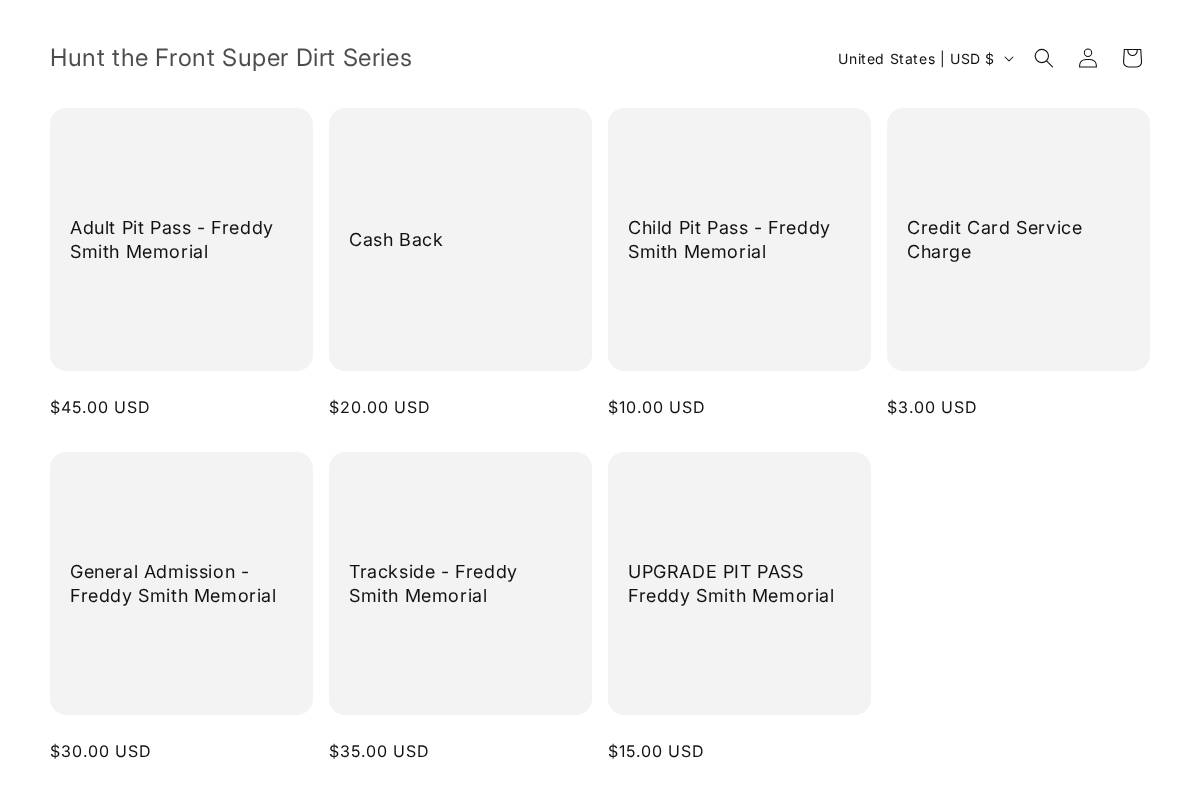Select the UPGRADE PIT PASS Freddy Smith Memorial item
The height and width of the screenshot is (800, 1200).
coord(731,583)
